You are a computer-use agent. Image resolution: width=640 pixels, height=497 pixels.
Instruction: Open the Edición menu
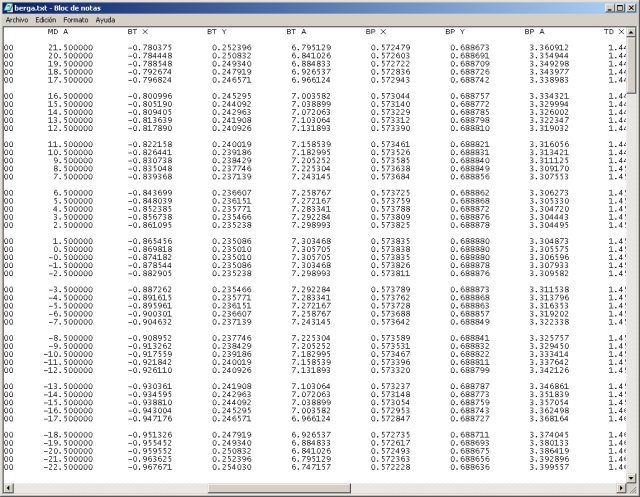pos(45,19)
